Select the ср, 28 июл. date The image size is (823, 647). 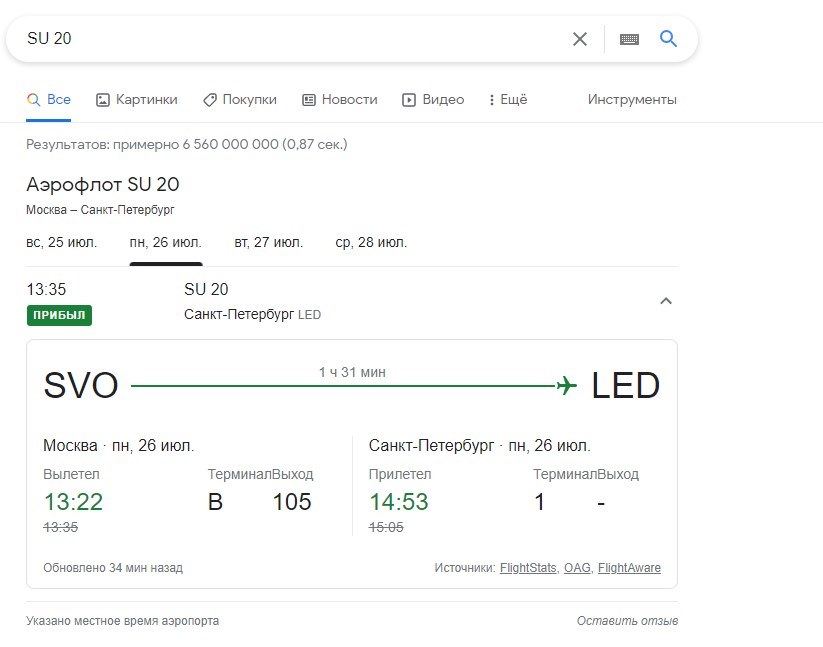point(371,242)
